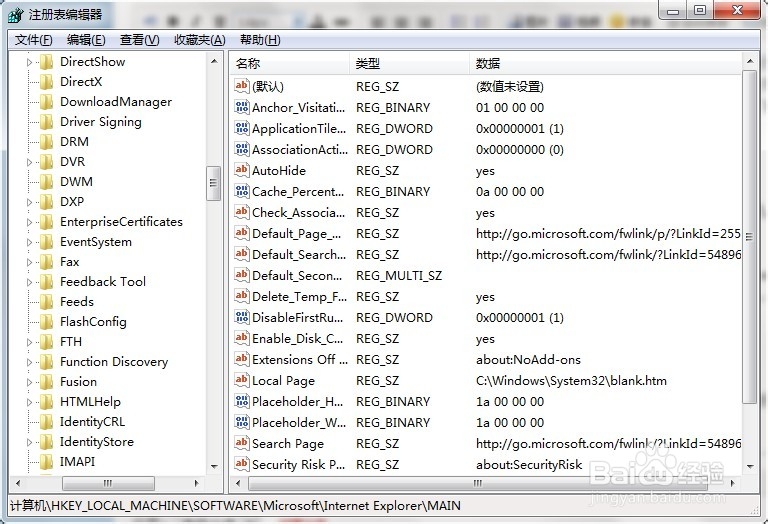Click the DWM folder icon
This screenshot has width=768, height=524.
click(x=46, y=182)
